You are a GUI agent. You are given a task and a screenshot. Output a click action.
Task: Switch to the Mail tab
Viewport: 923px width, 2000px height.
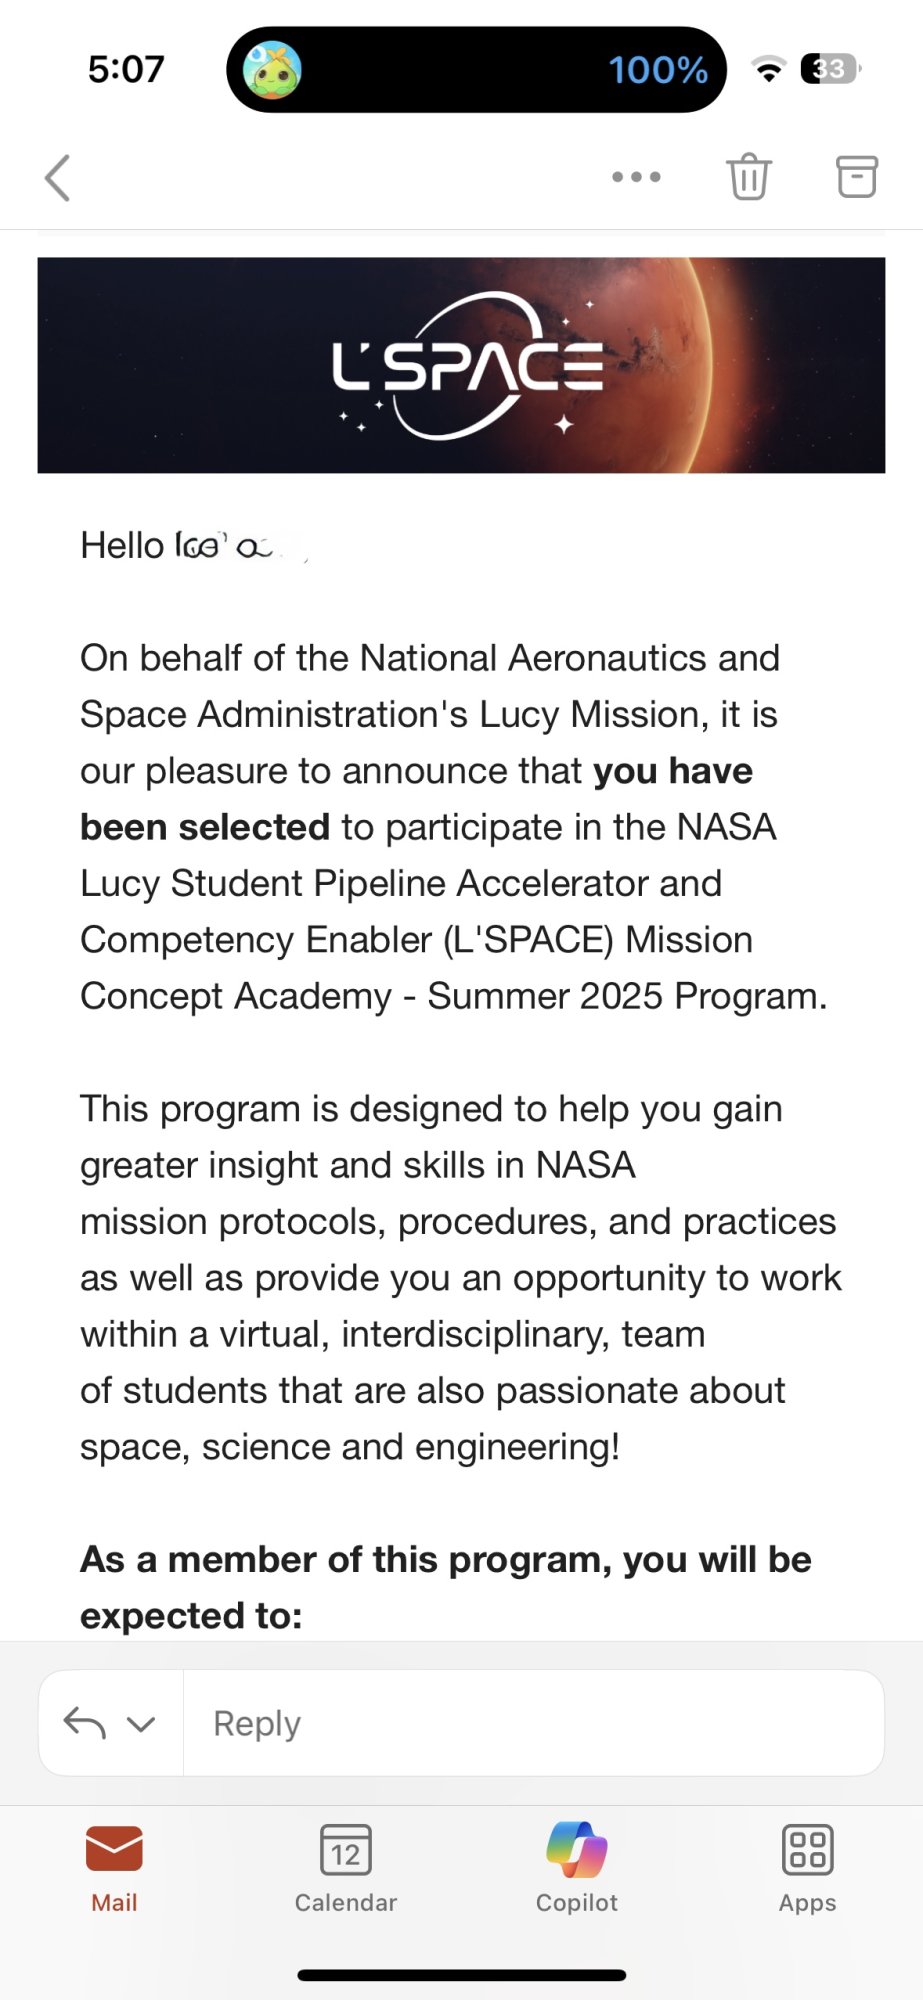point(114,1866)
